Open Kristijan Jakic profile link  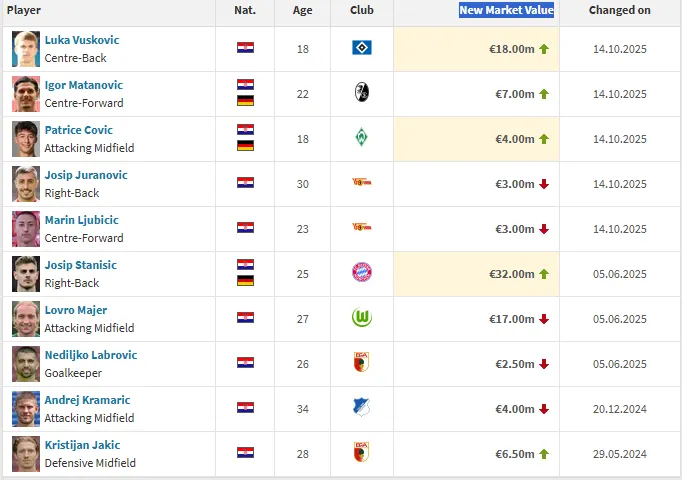coord(81,445)
